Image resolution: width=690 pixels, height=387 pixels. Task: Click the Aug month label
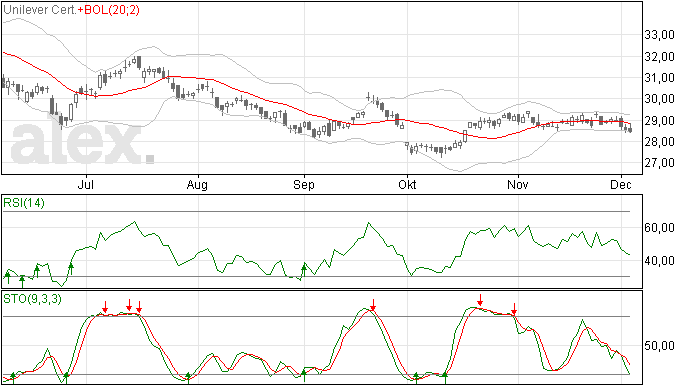coord(197,184)
